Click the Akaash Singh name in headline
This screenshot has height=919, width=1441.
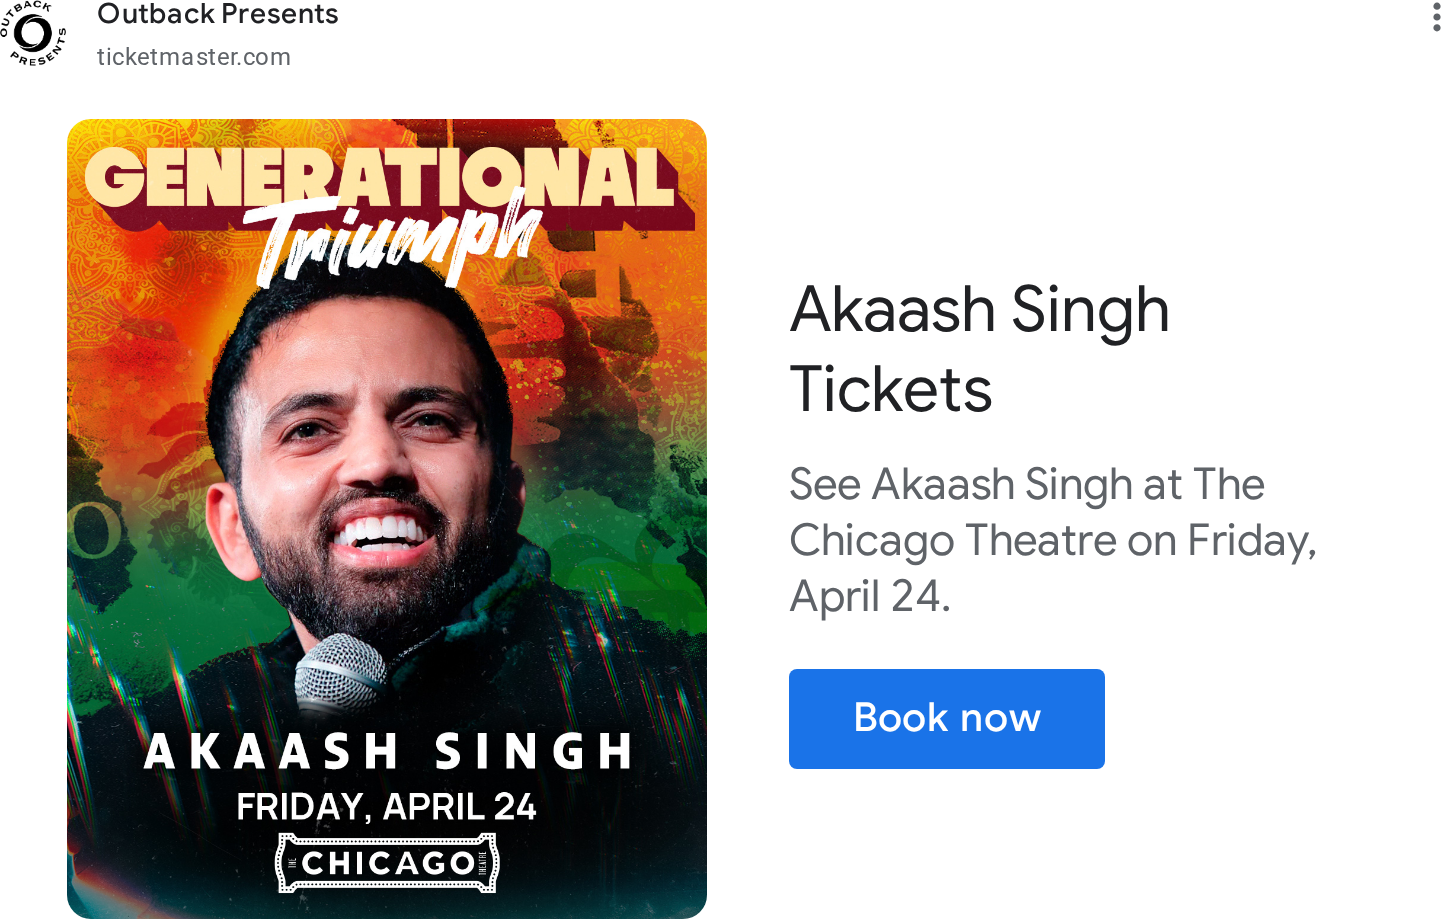coord(980,310)
